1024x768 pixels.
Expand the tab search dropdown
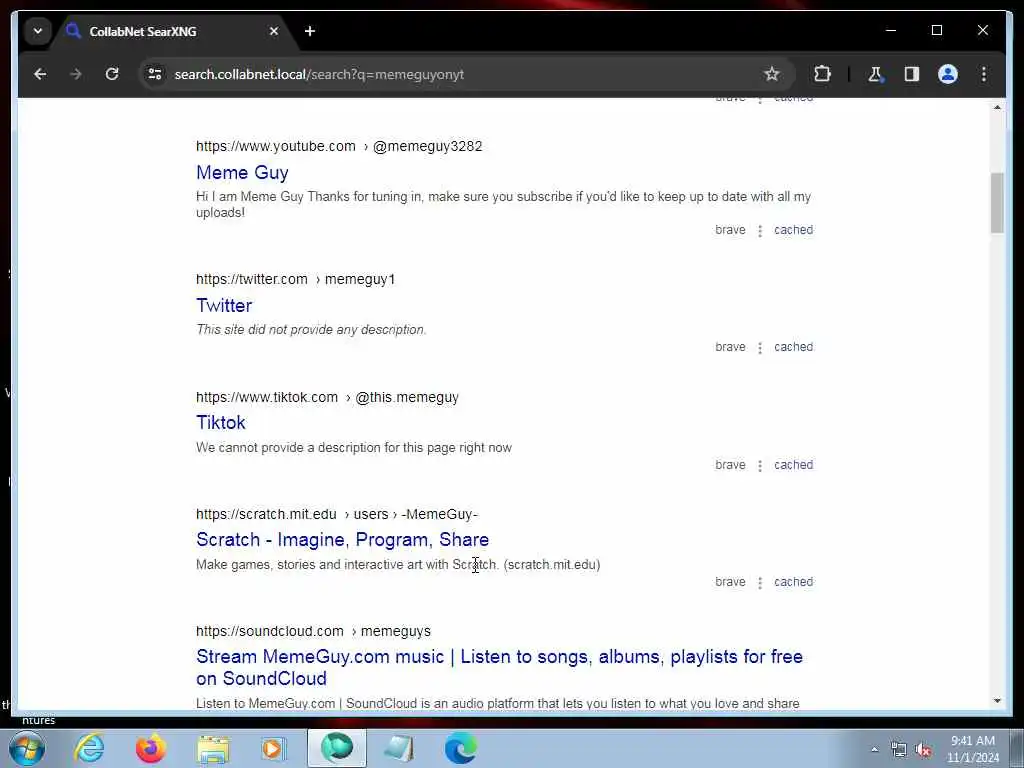[38, 31]
